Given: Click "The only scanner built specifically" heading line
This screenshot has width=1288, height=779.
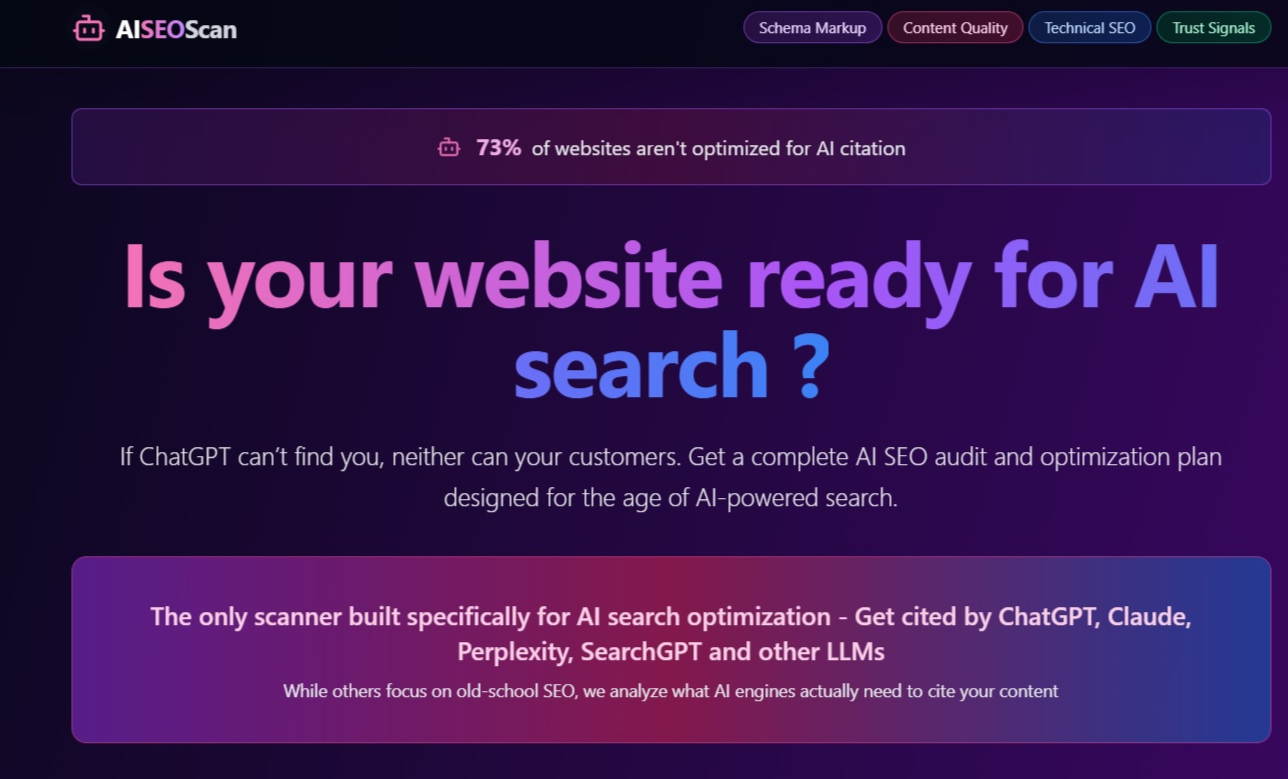Looking at the screenshot, I should click(x=671, y=616).
